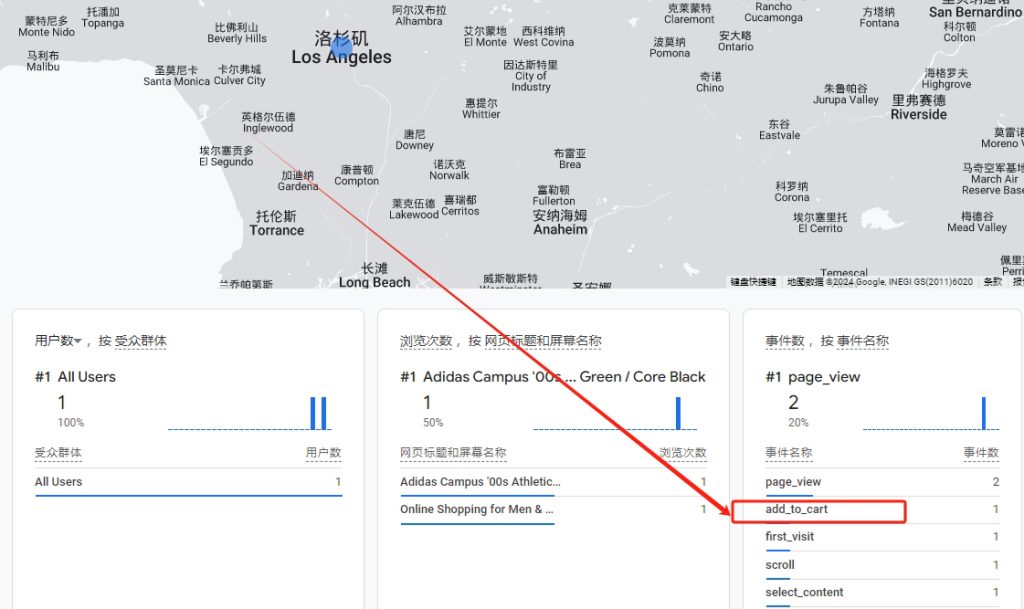Select the page_view event row
Image resolution: width=1024 pixels, height=609 pixels.
tap(793, 482)
